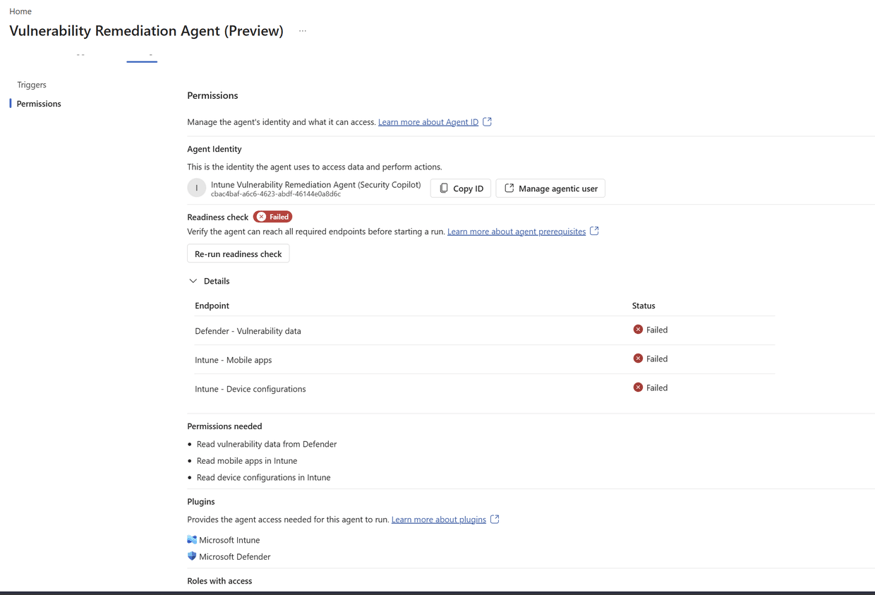Viewport: 875px width, 595px height.
Task: Click the open icon in Manage agentic user button
Action: pos(509,188)
